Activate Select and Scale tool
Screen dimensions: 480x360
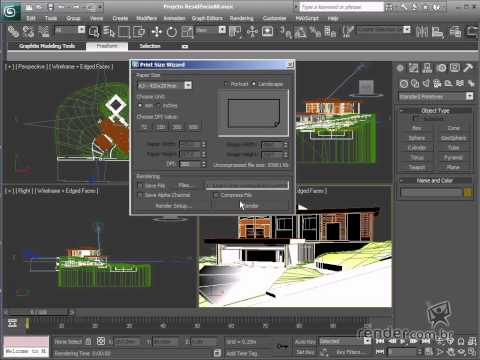[187, 32]
